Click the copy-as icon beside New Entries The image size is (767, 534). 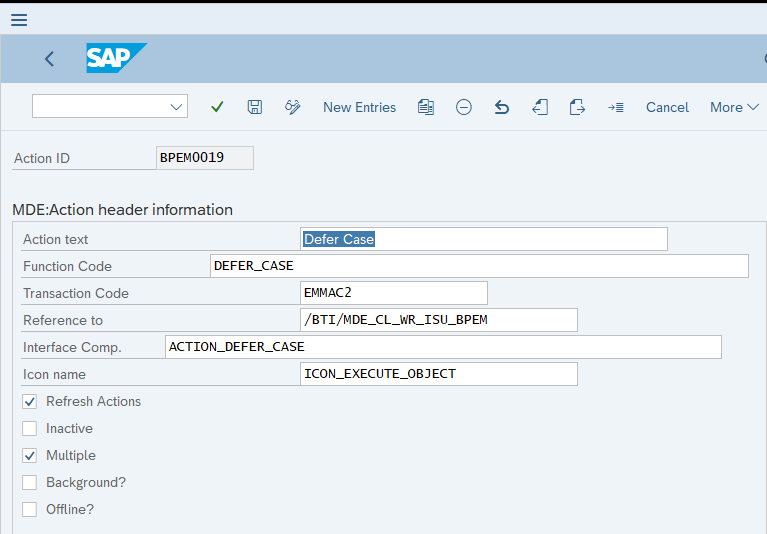click(x=426, y=107)
